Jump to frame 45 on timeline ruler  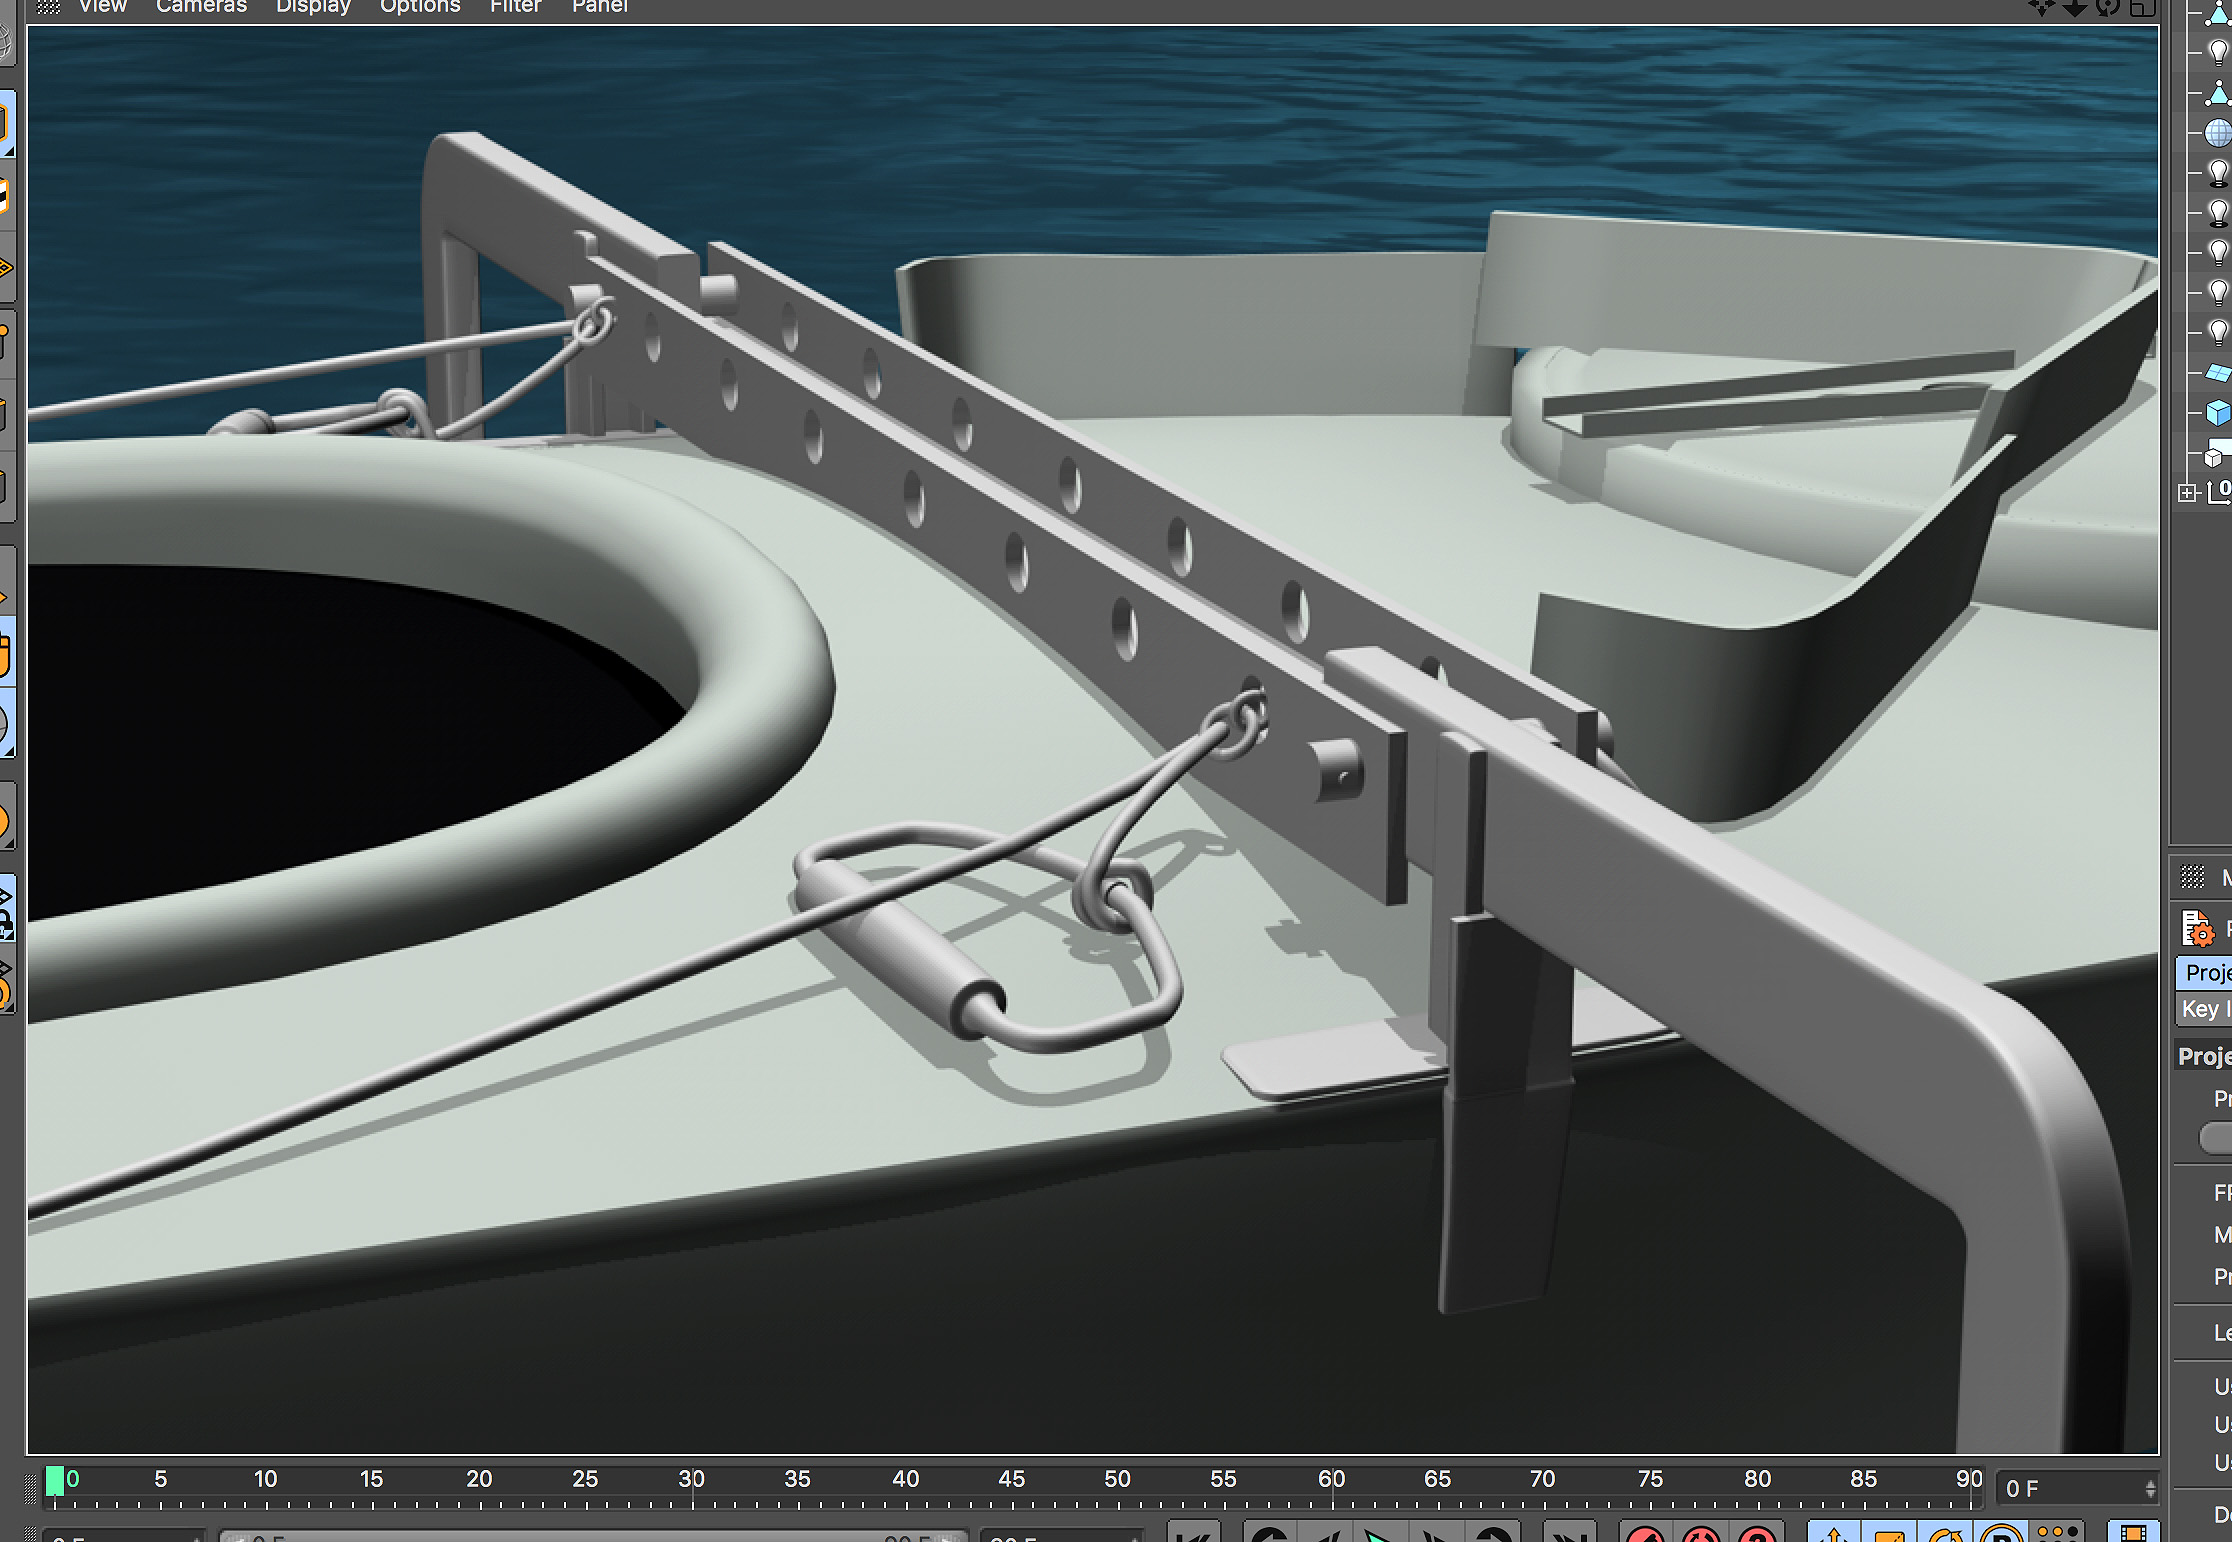click(x=1011, y=1479)
